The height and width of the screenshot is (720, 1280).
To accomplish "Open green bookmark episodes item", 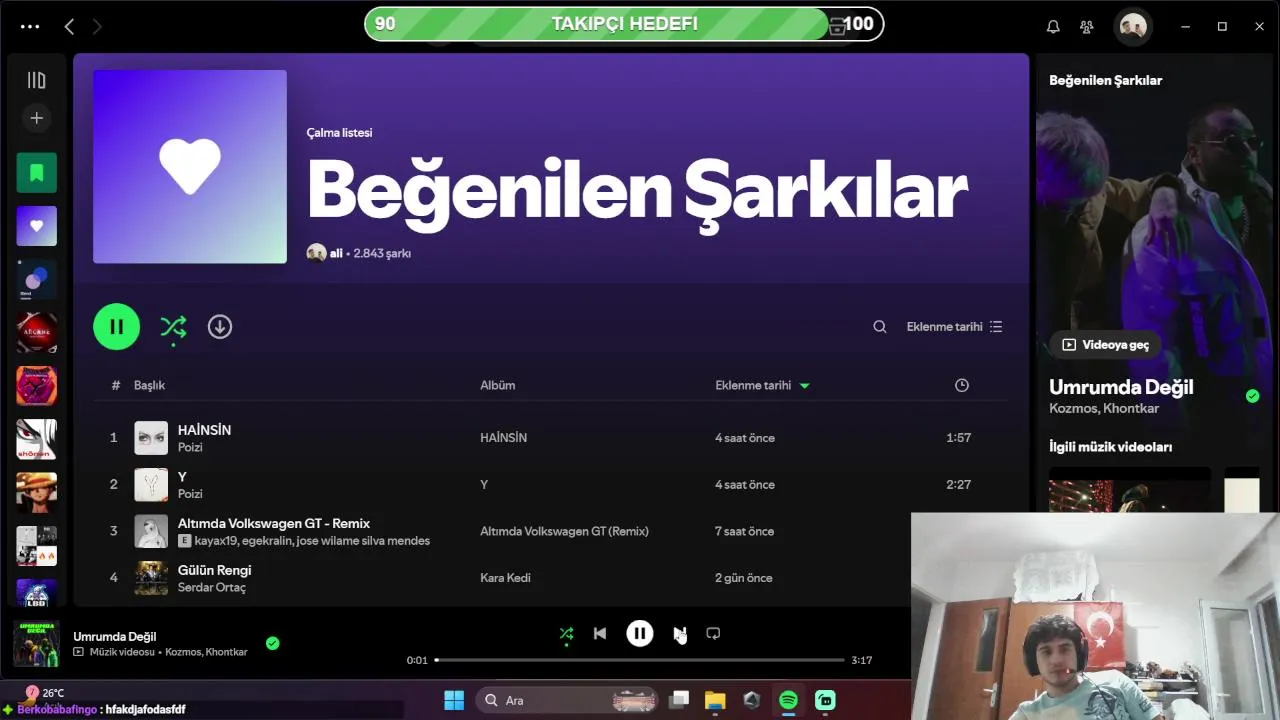I will (37, 173).
